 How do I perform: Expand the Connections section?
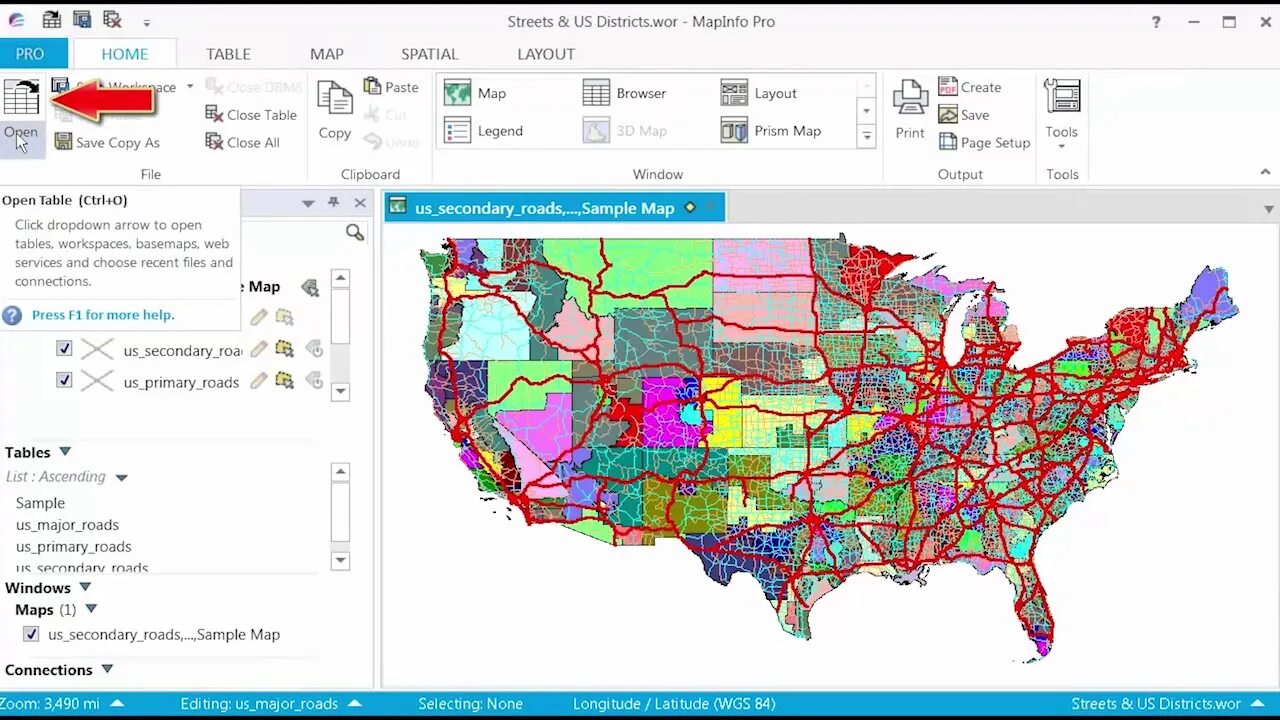(107, 669)
